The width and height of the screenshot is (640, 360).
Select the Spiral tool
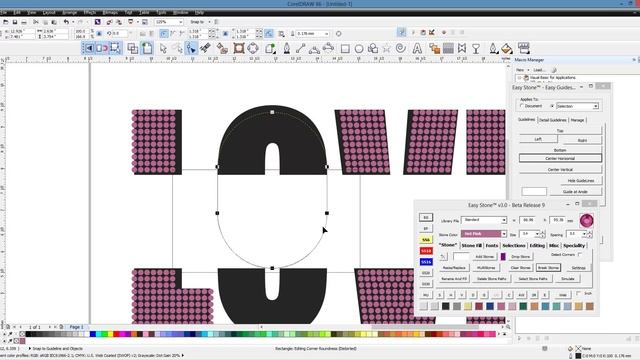(401, 49)
